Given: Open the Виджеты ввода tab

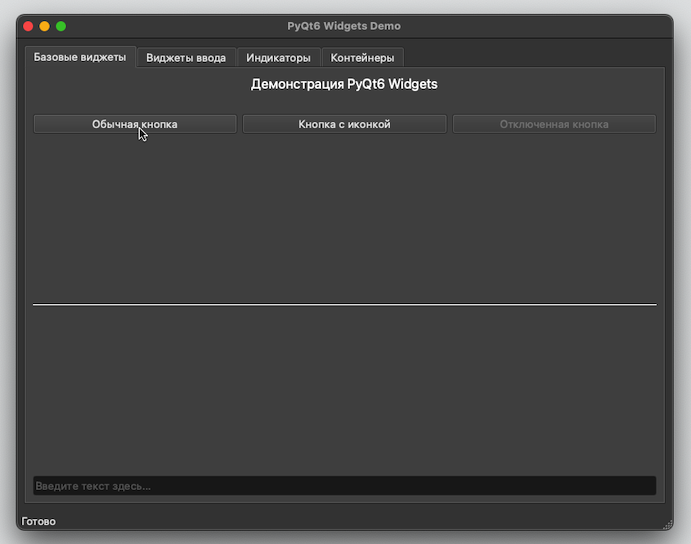Looking at the screenshot, I should [186, 58].
